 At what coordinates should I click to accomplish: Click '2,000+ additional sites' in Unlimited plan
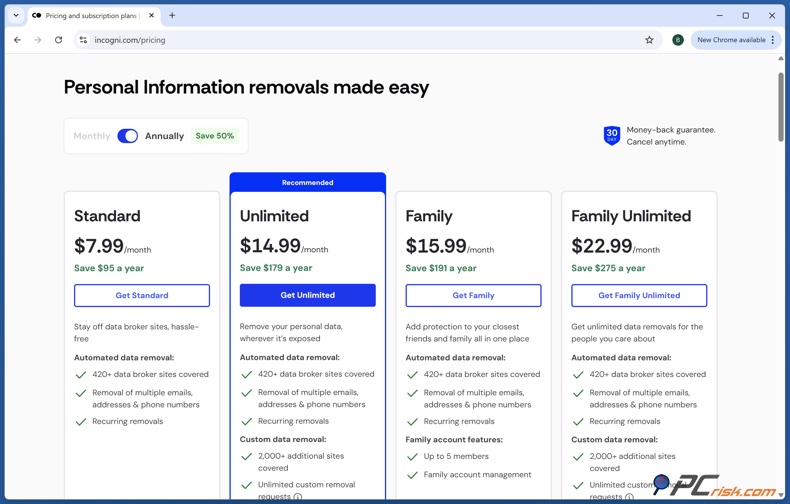(301, 456)
